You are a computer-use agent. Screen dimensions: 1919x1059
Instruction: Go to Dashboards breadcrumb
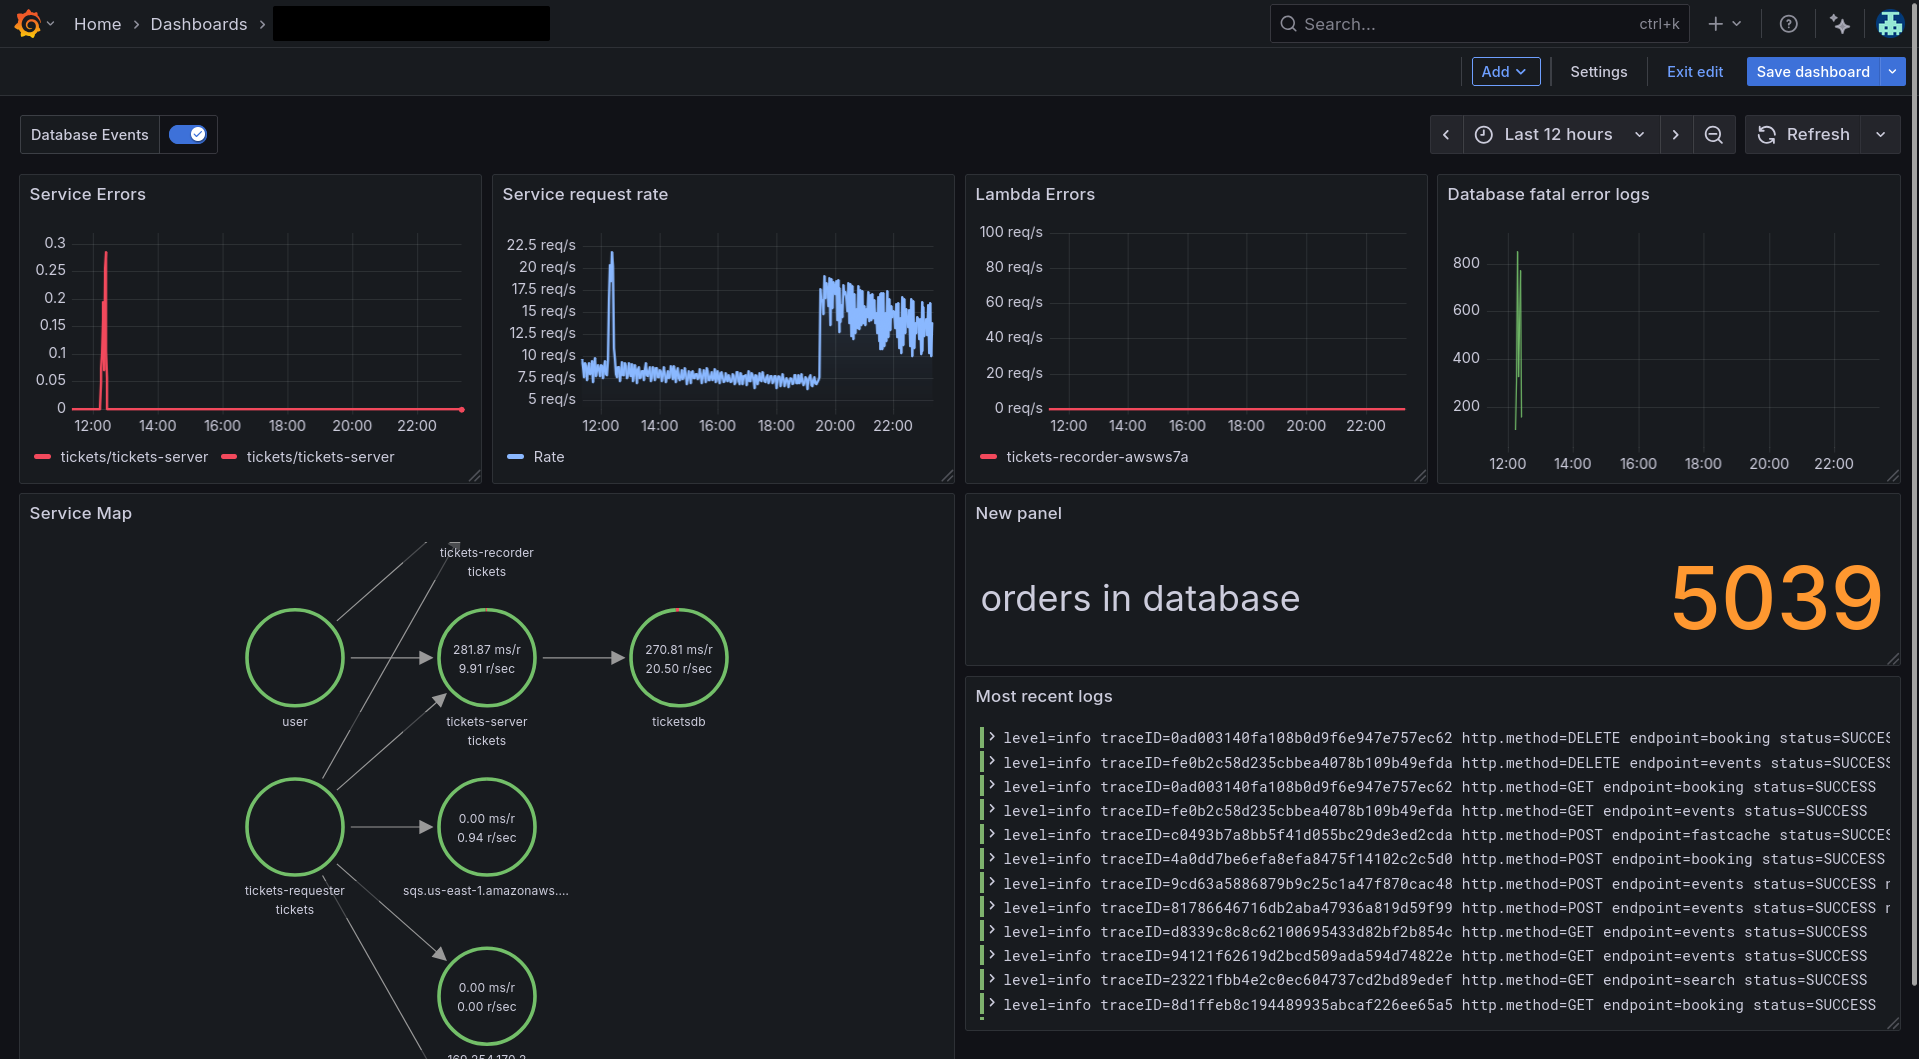point(198,24)
